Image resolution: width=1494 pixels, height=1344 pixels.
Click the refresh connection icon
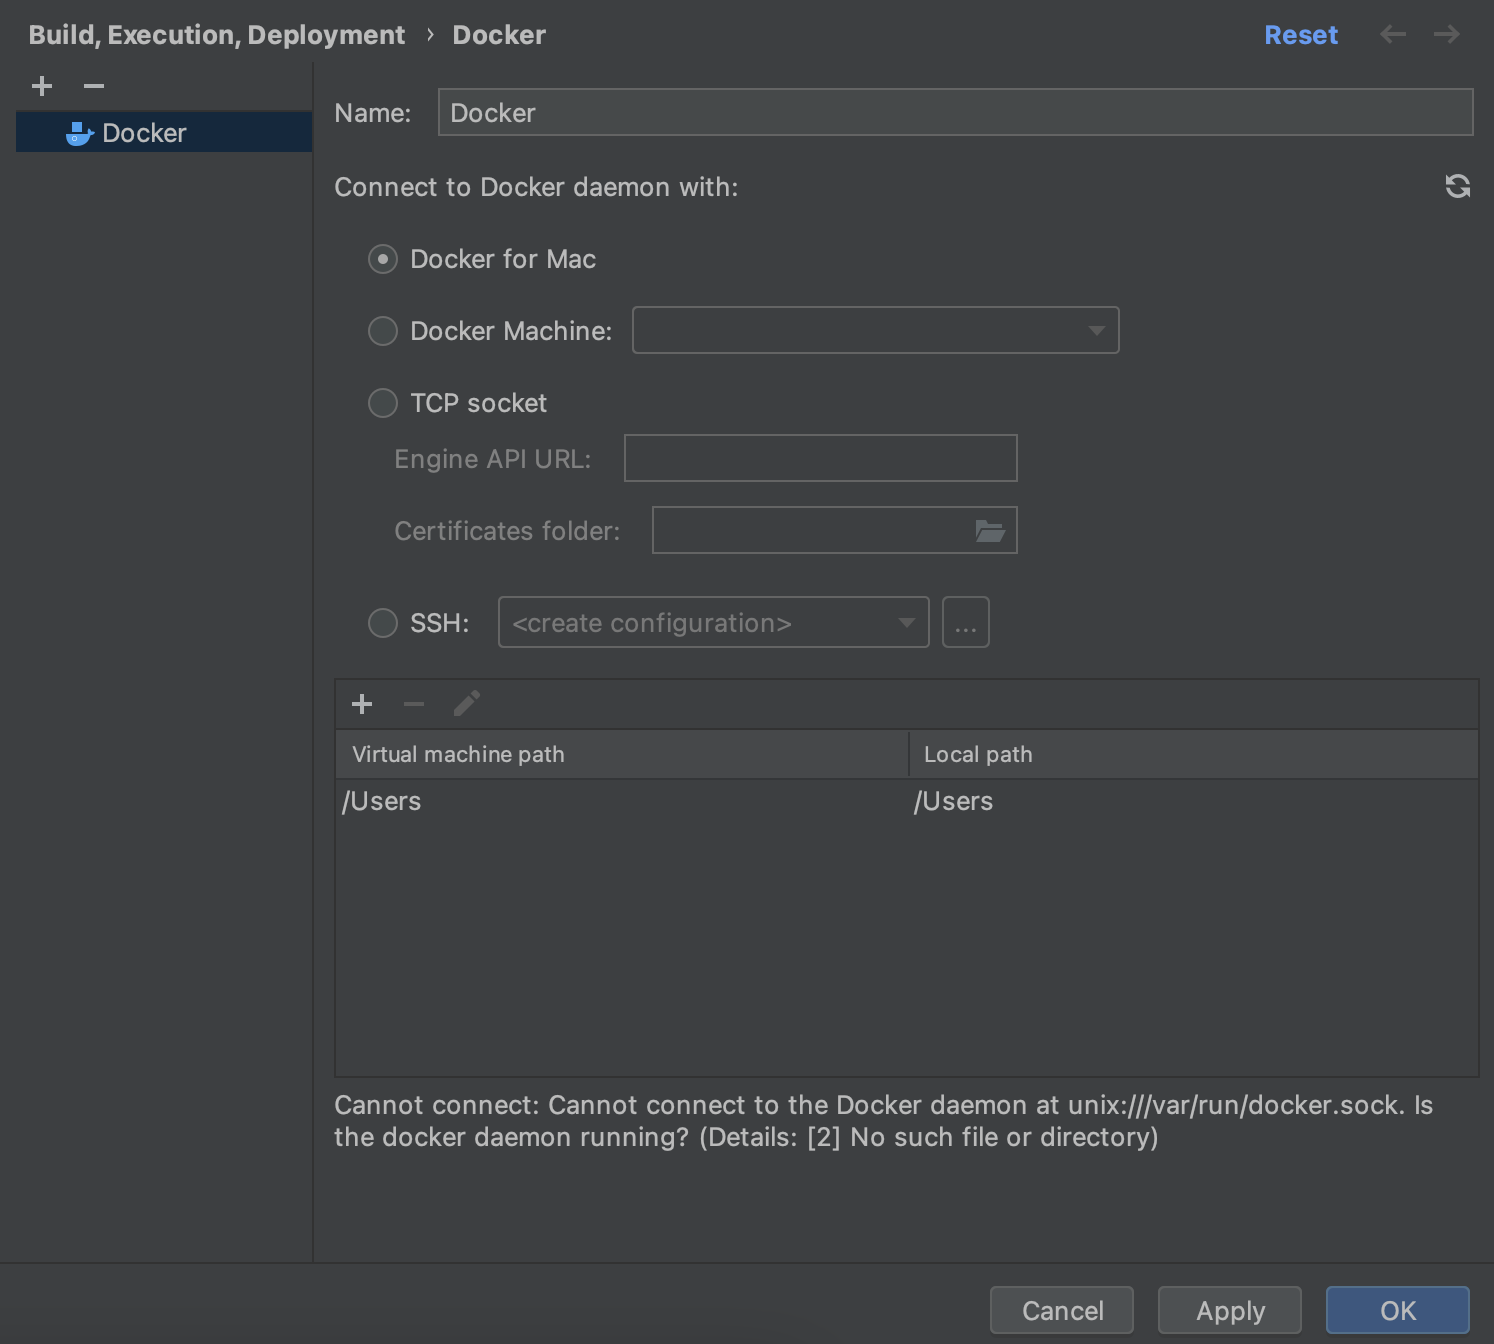point(1458,186)
